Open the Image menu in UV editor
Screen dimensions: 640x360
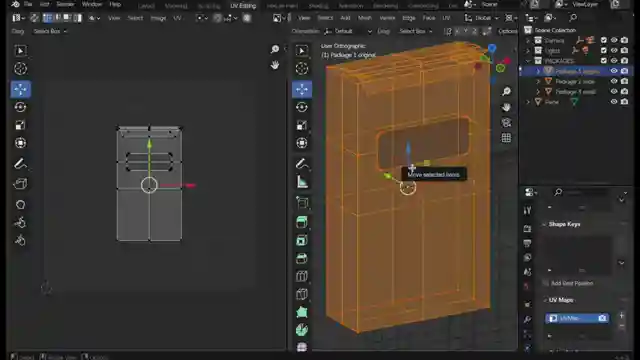(158, 18)
